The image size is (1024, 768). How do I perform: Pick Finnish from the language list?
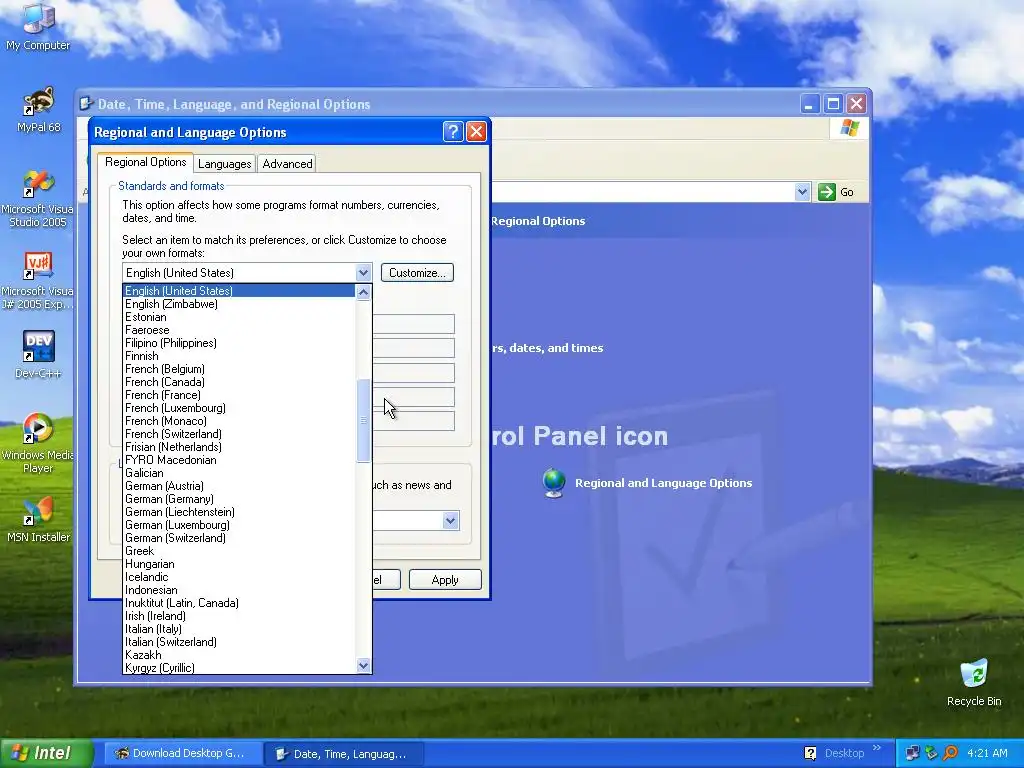239,356
